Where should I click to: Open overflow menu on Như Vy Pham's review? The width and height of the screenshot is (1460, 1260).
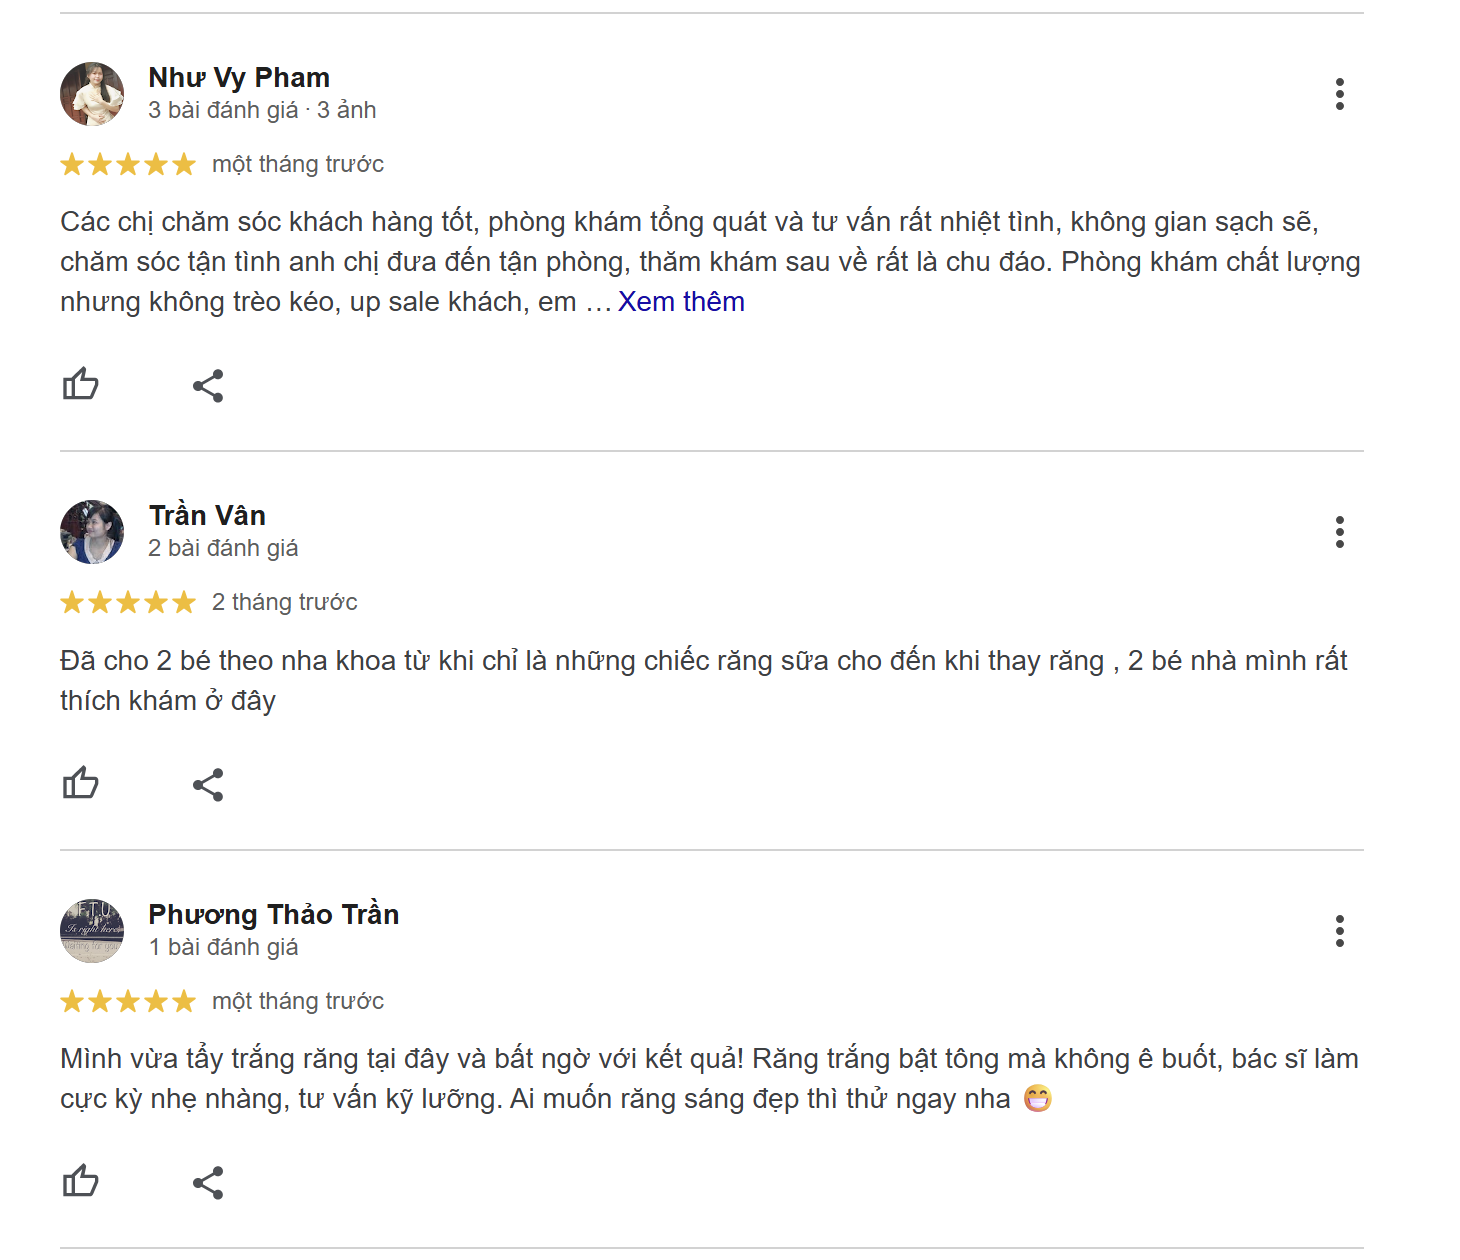click(1340, 93)
